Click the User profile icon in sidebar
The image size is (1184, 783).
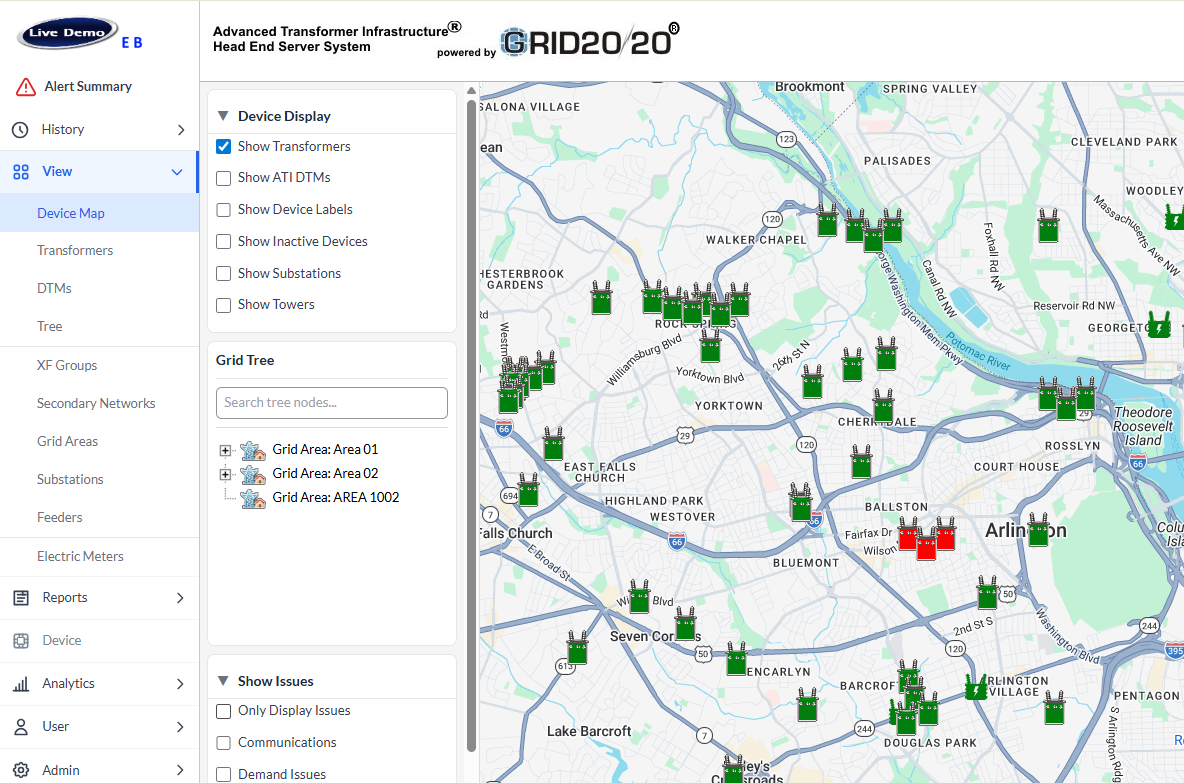[20, 727]
